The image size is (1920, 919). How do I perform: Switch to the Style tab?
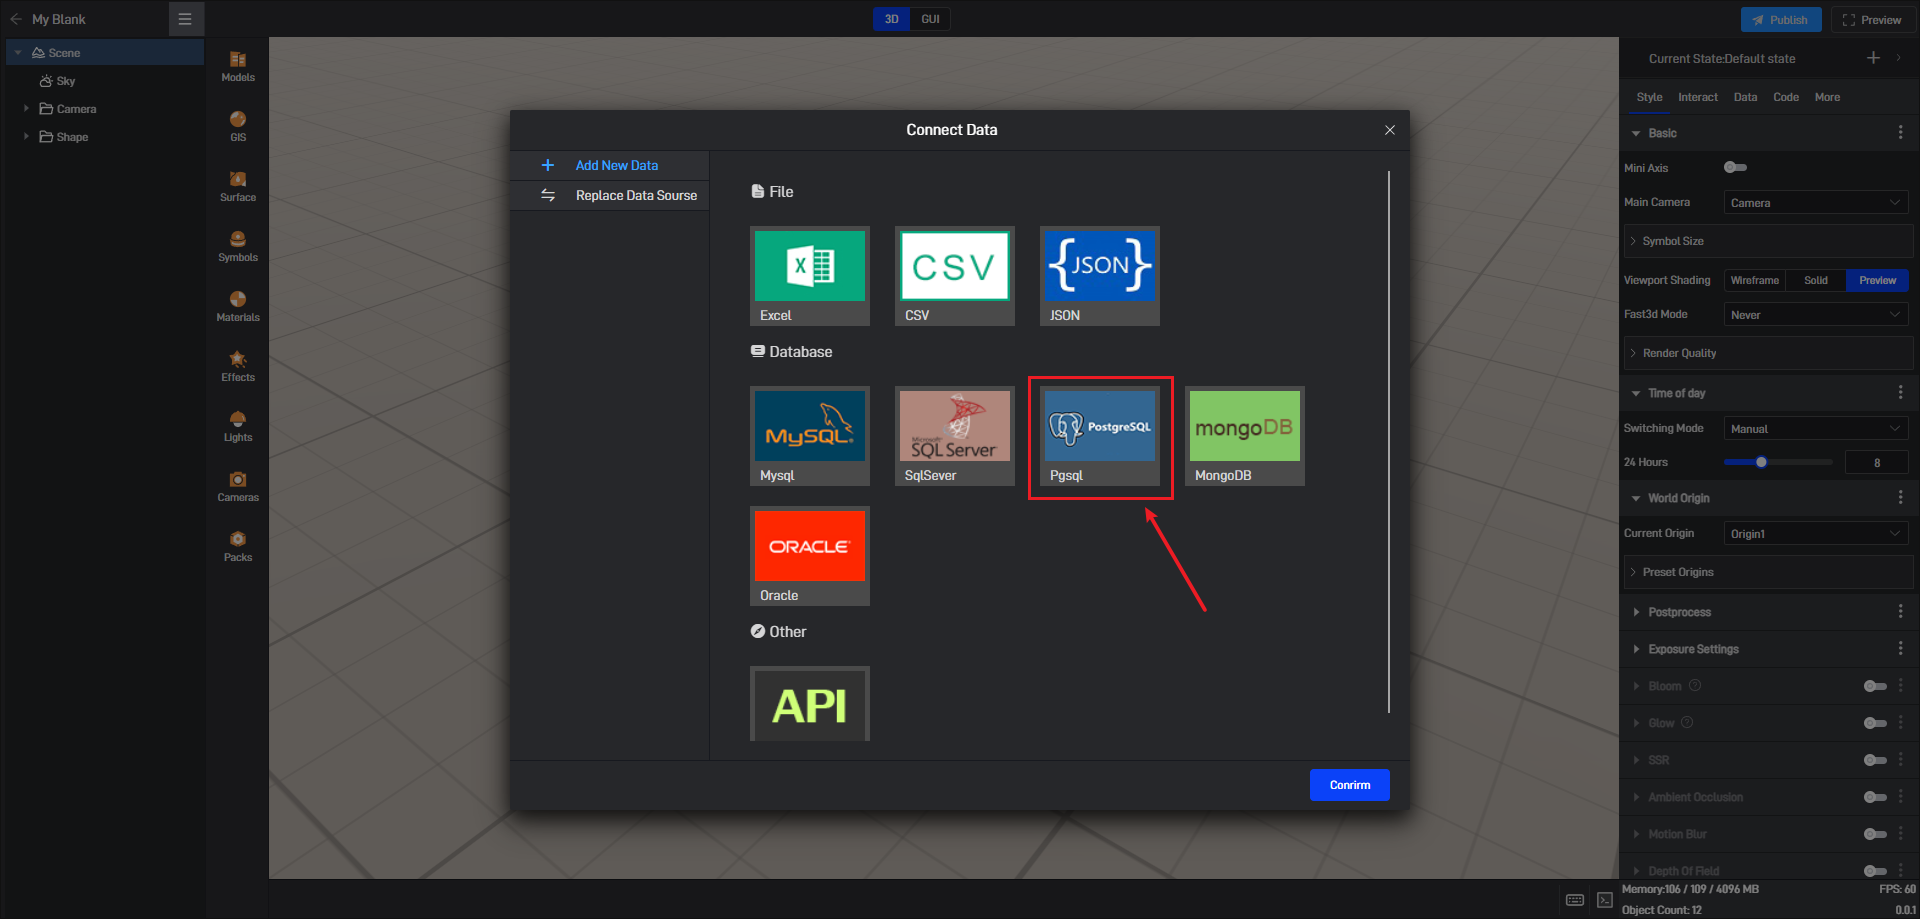click(x=1649, y=97)
